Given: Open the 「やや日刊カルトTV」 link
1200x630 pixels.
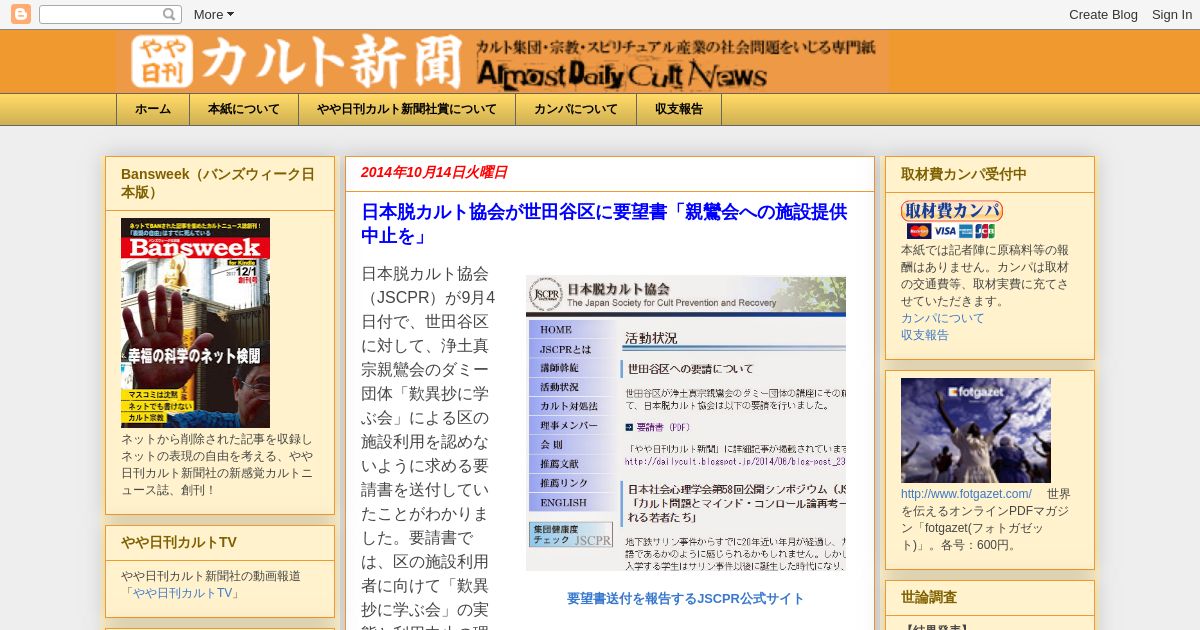Looking at the screenshot, I should click(x=181, y=593).
